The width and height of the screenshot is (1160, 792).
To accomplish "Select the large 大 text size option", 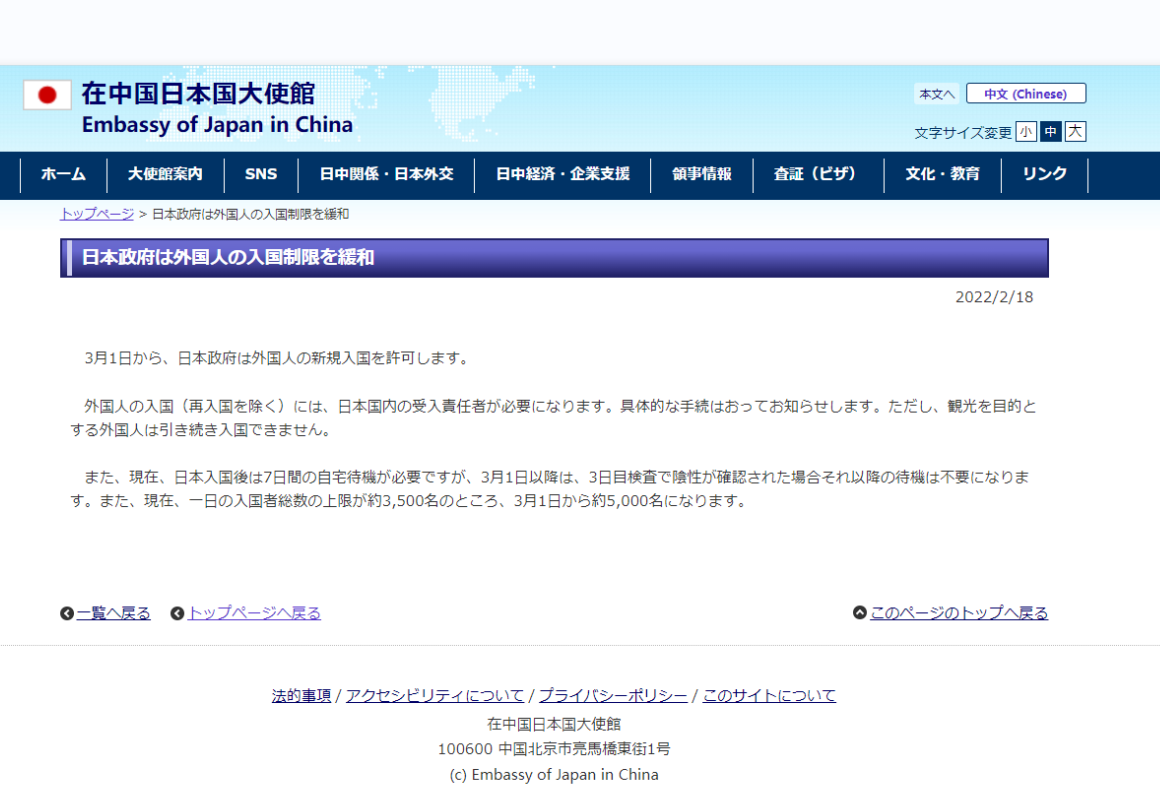I will click(x=1075, y=131).
